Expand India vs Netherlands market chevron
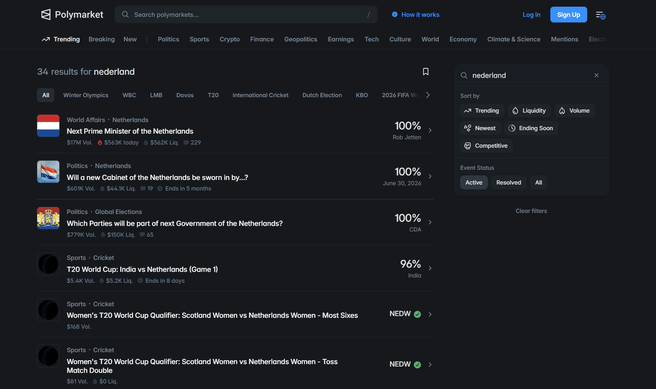 pos(430,269)
